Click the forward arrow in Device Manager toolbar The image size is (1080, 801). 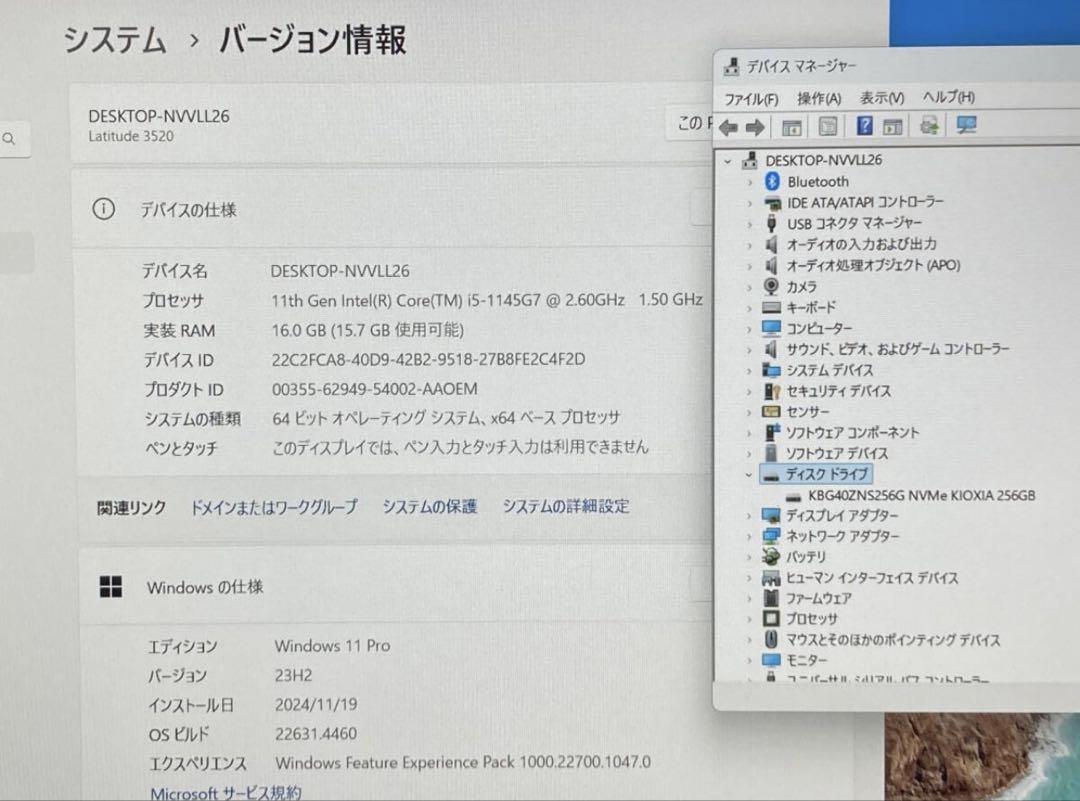pyautogui.click(x=755, y=127)
